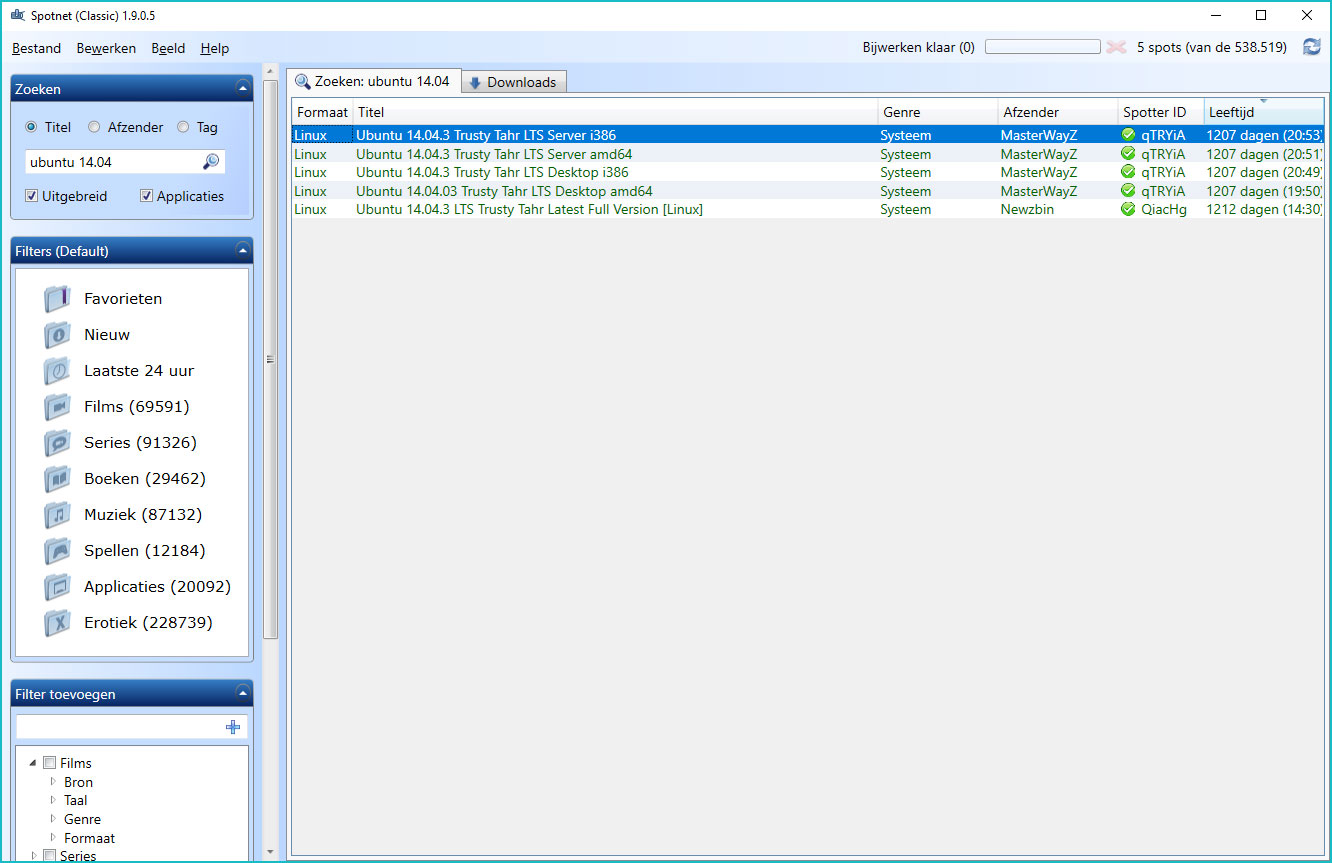The height and width of the screenshot is (863, 1332).
Task: Click the green check for Server amd64 row
Action: tap(1128, 154)
